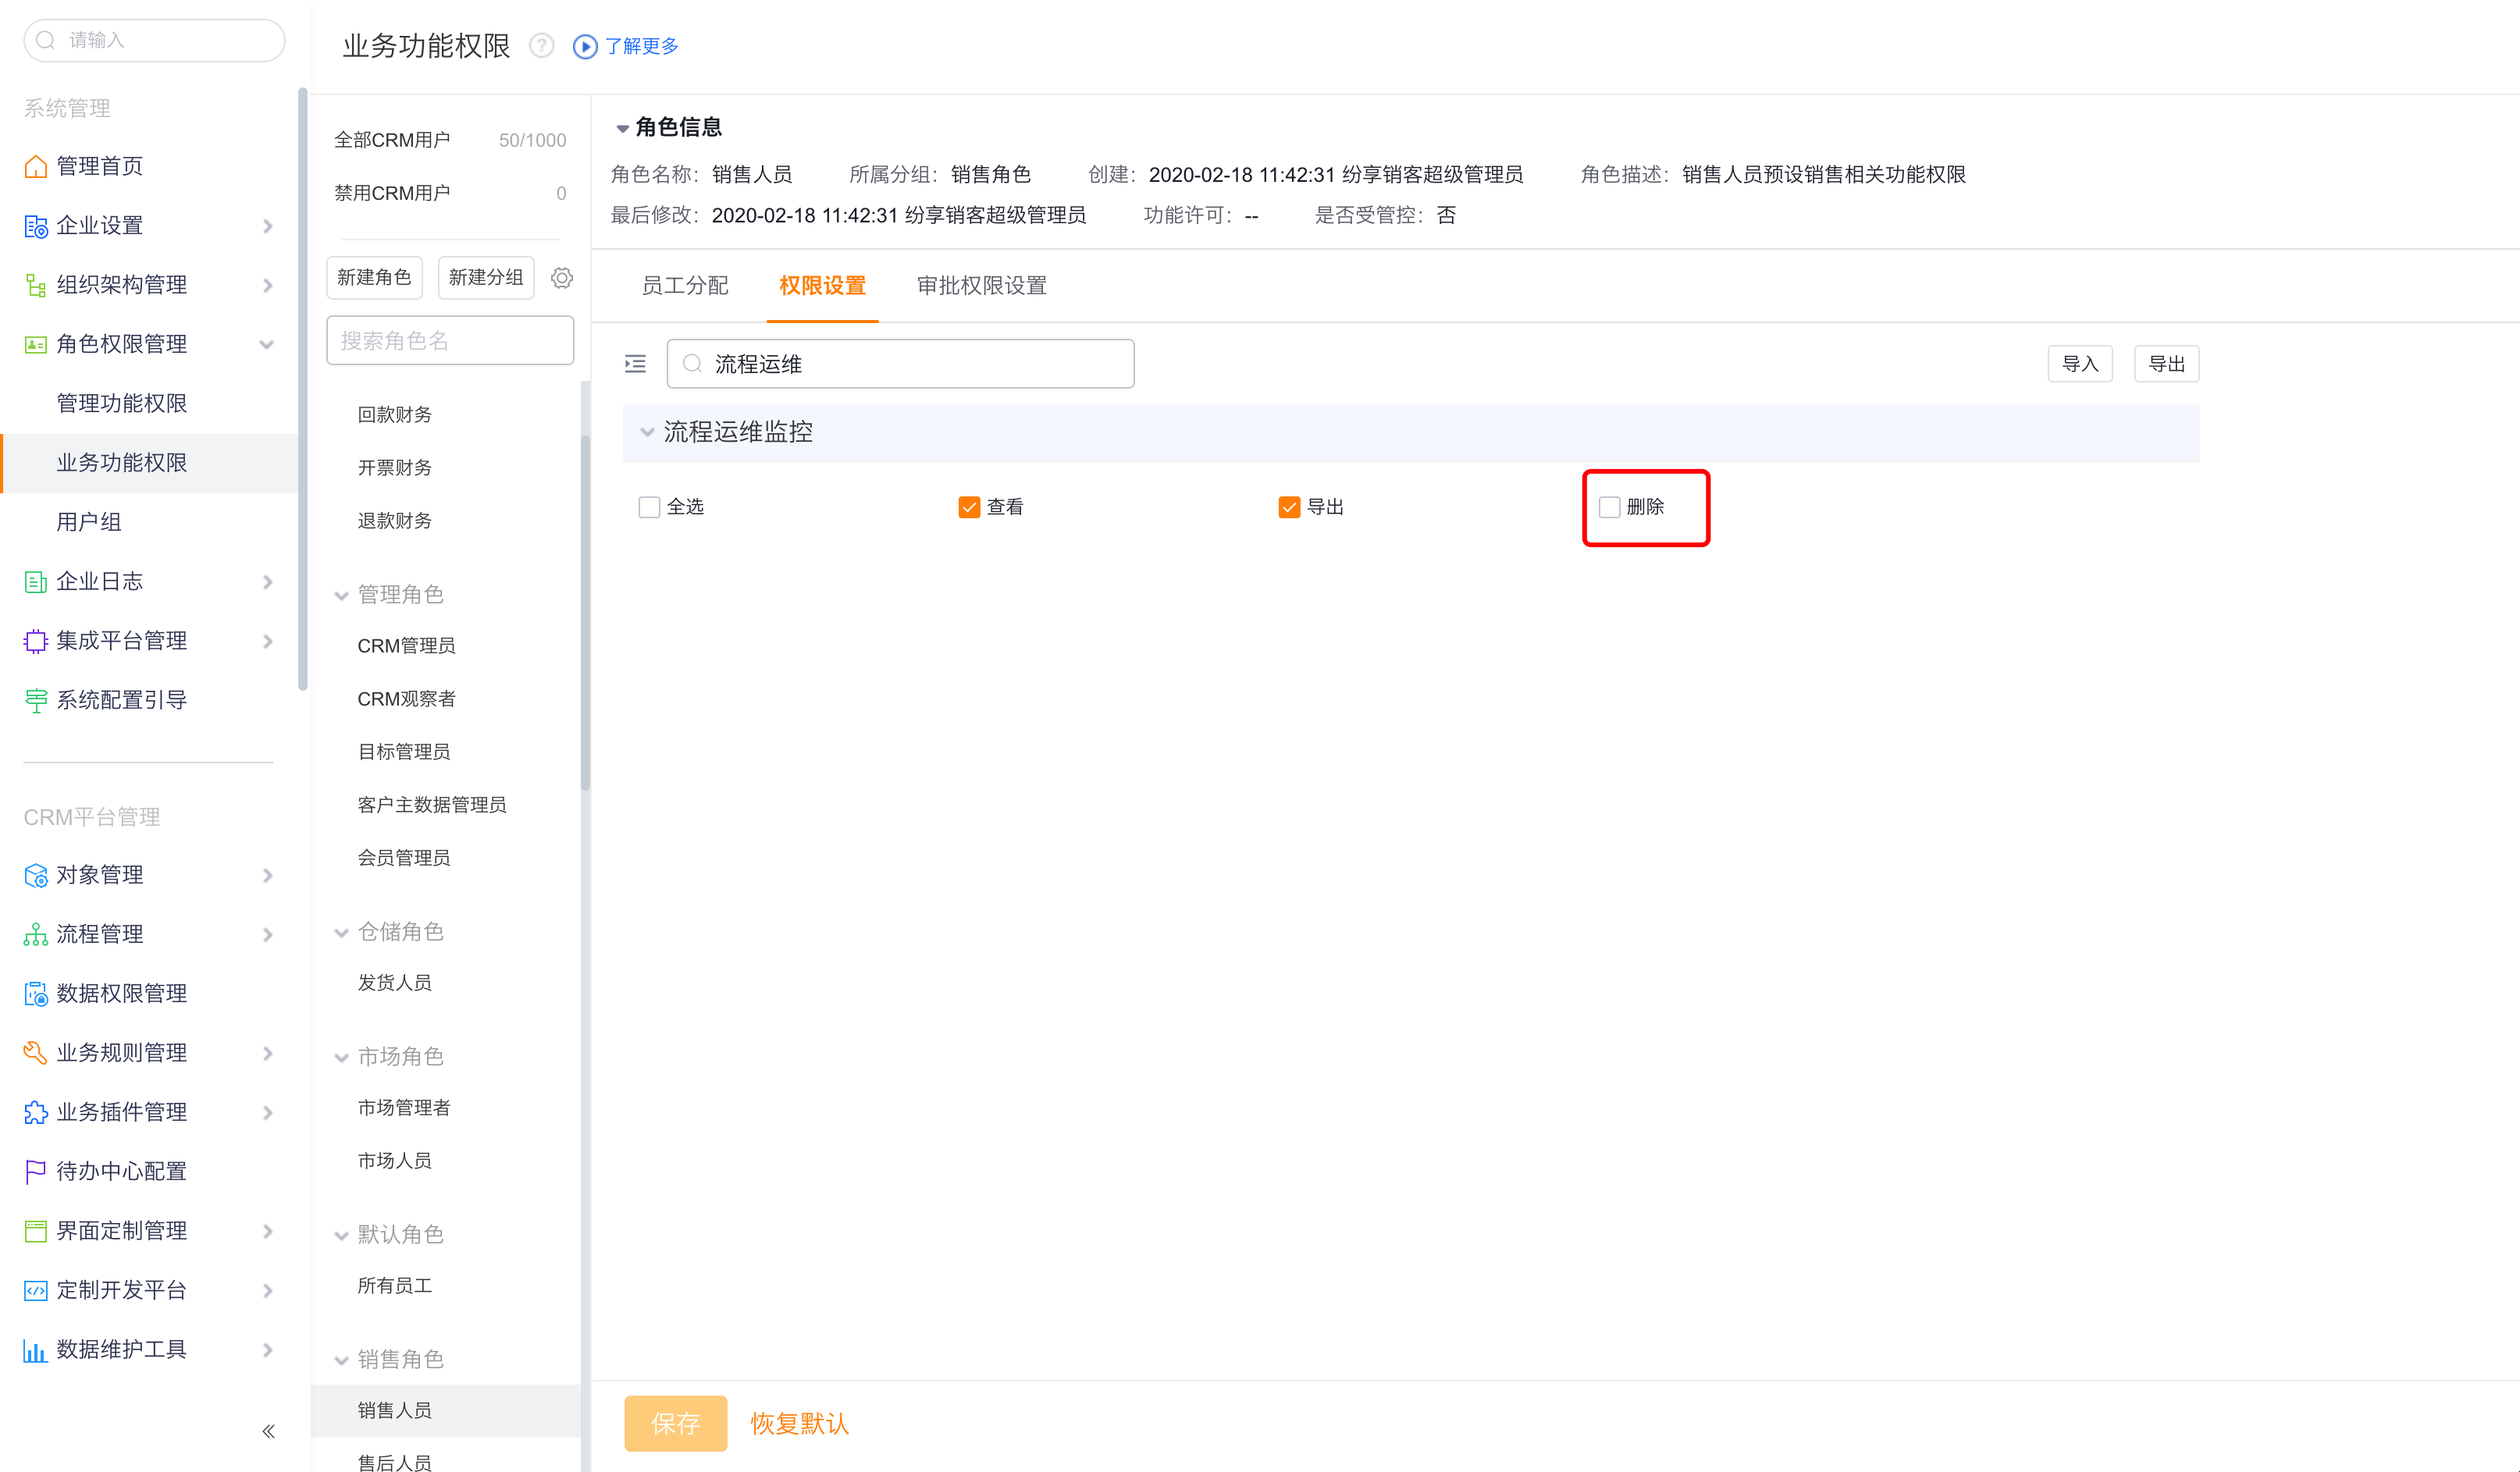Open the gear settings icon beside 新建分组

[562, 278]
